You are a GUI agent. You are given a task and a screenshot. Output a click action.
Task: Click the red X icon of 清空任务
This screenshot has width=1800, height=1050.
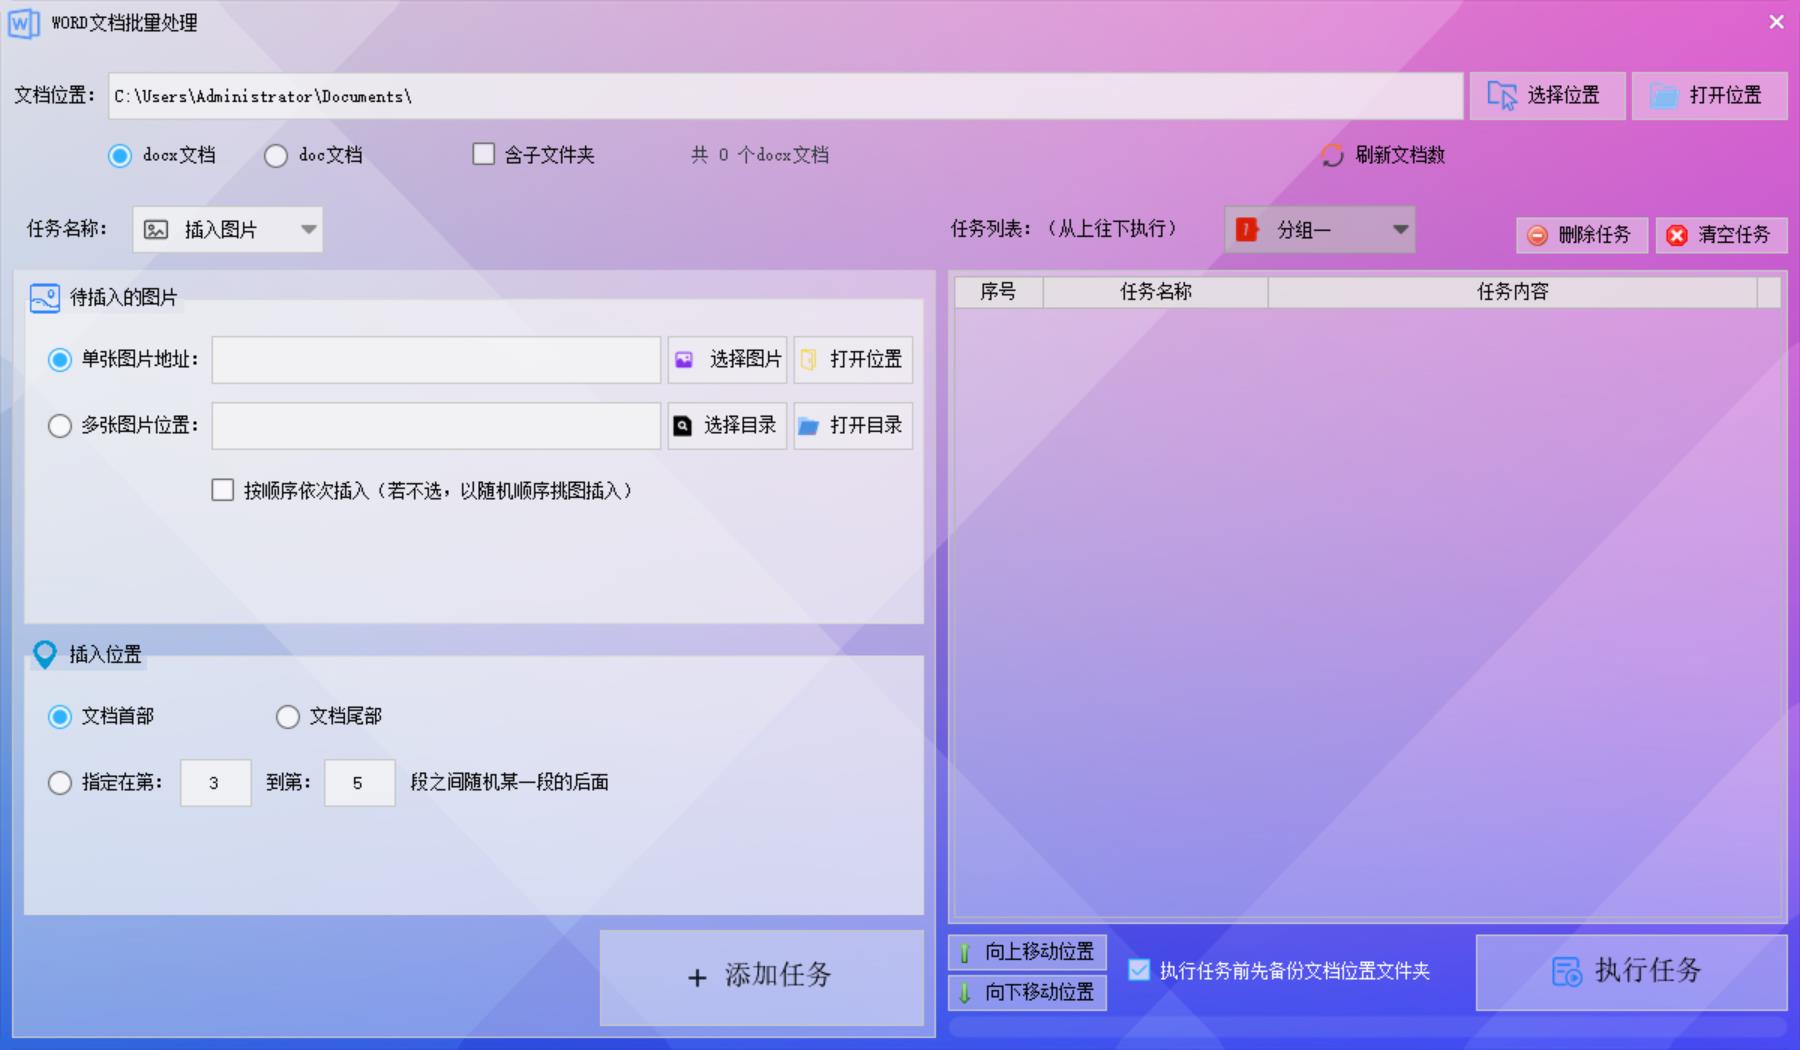[x=1677, y=235]
